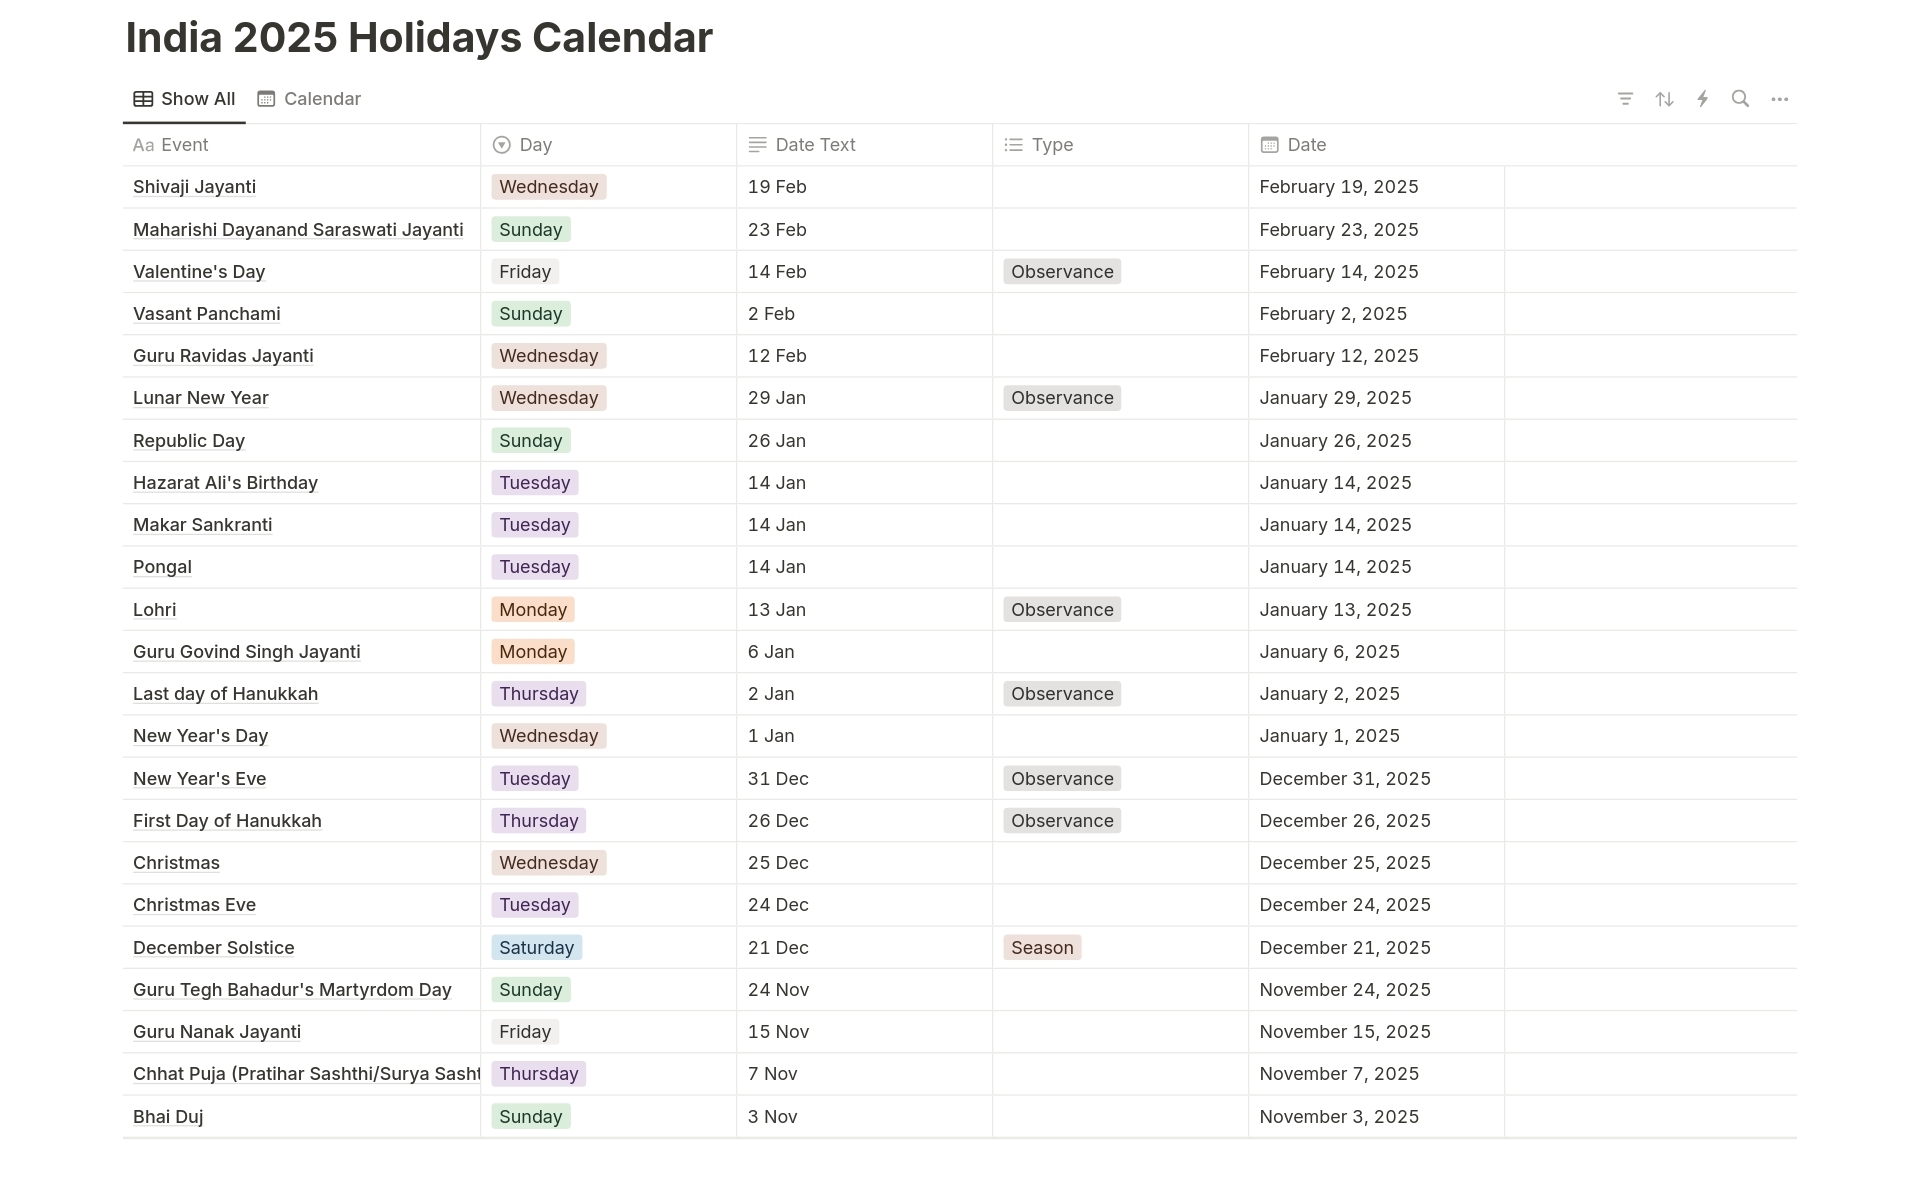Open the Date picker for Christmas row
The width and height of the screenshot is (1920, 1199).
click(x=1345, y=862)
